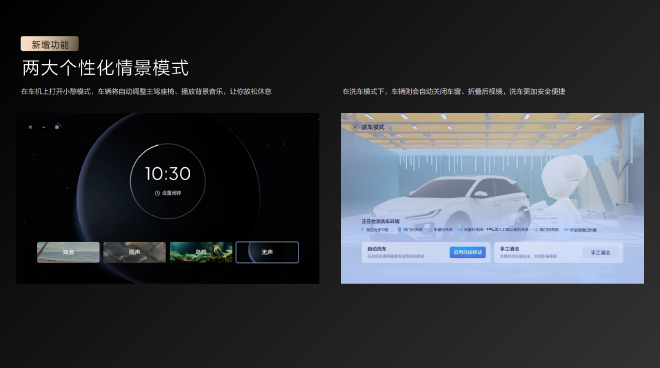Select the 无声 silent option
The width and height of the screenshot is (660, 368).
click(x=267, y=252)
